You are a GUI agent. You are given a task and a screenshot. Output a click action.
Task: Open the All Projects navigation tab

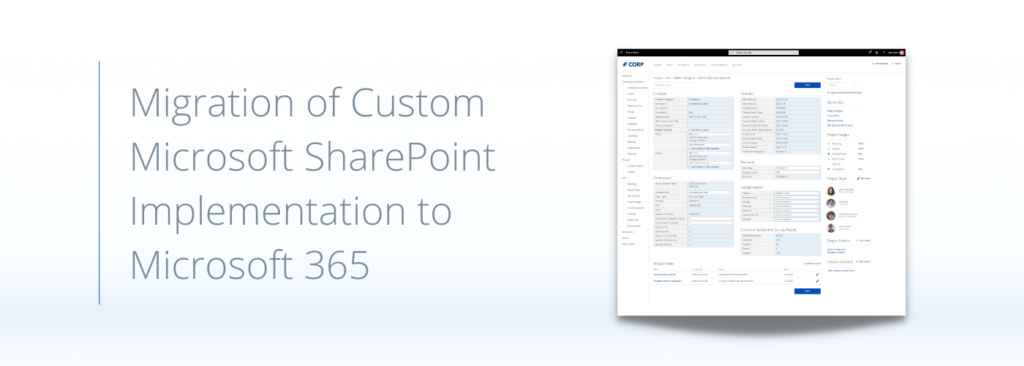(683, 65)
